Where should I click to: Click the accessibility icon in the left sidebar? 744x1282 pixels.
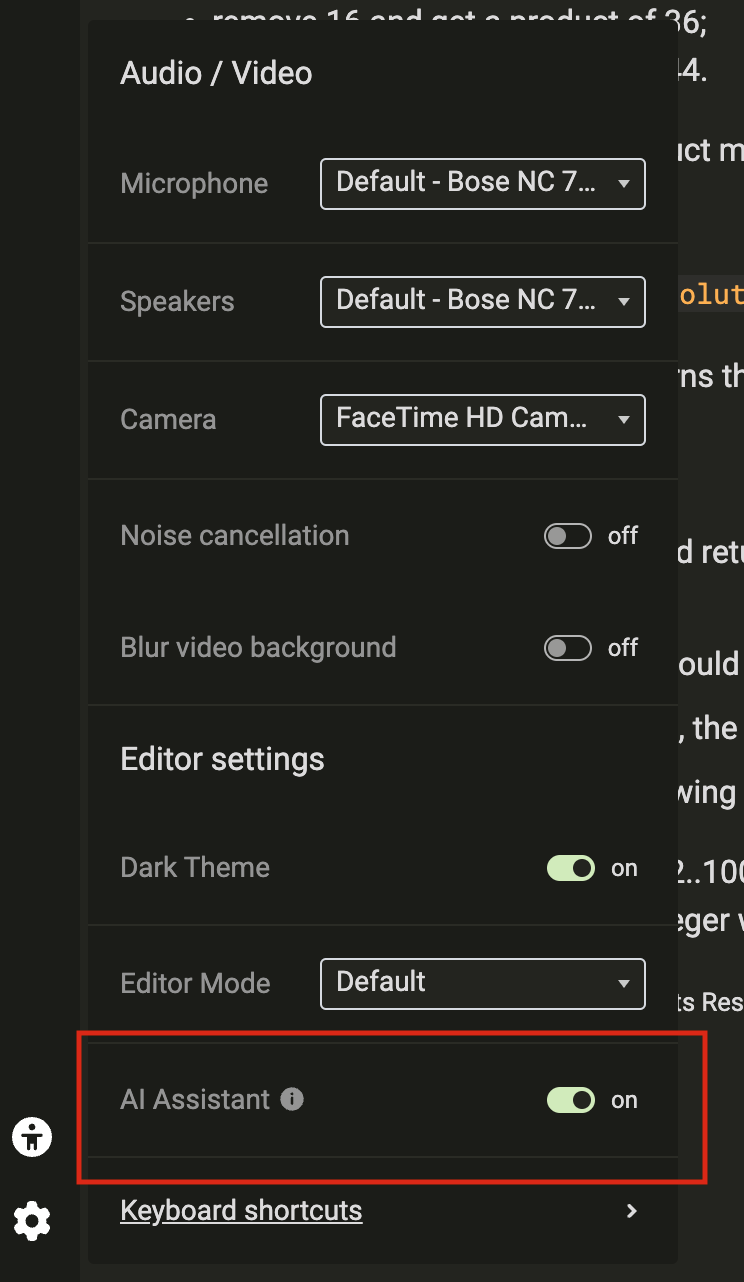tap(33, 1137)
